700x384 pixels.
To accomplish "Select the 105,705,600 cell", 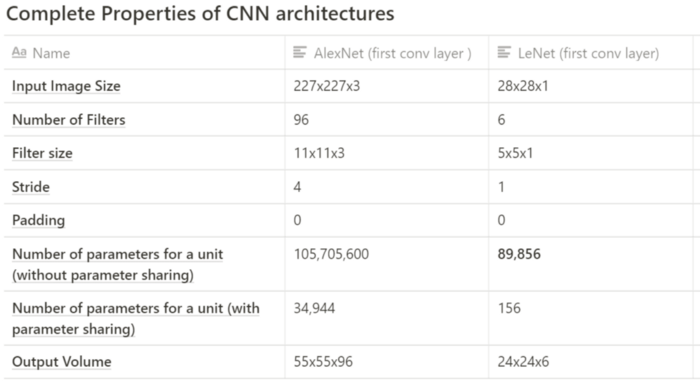I will click(387, 264).
